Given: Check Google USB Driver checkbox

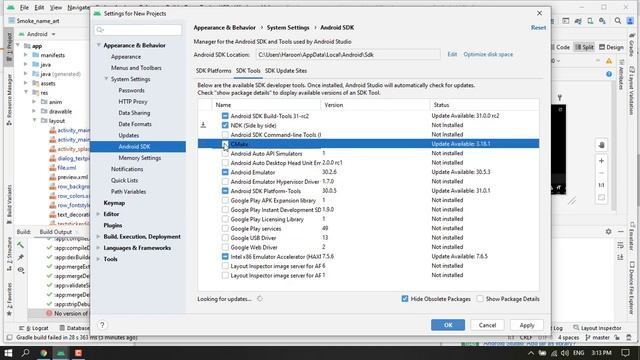Looking at the screenshot, I should (x=225, y=238).
